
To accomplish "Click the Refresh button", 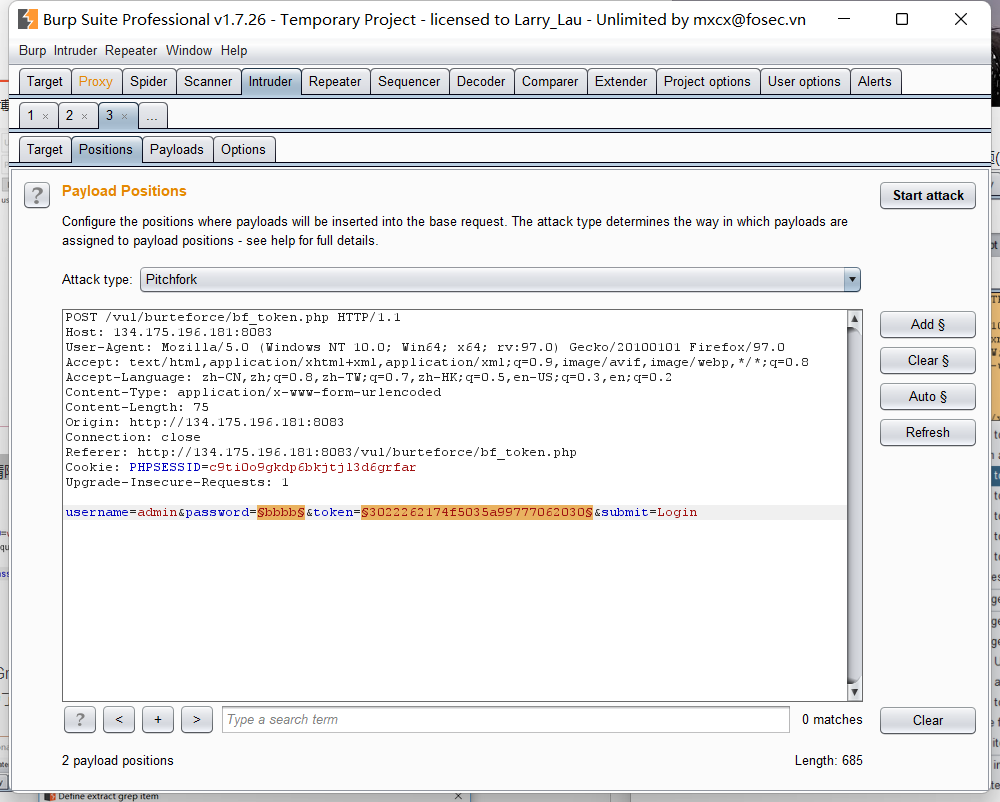I will [x=928, y=432].
